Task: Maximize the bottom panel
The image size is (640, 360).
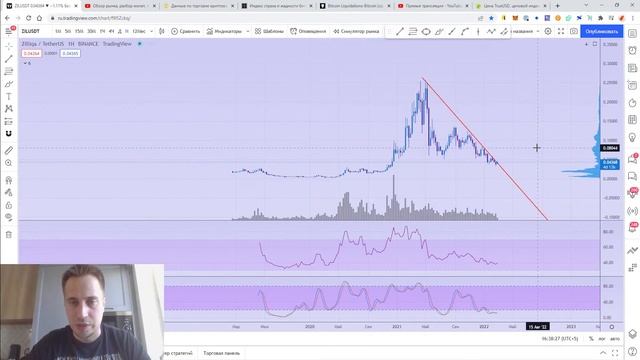Action: coord(615,353)
